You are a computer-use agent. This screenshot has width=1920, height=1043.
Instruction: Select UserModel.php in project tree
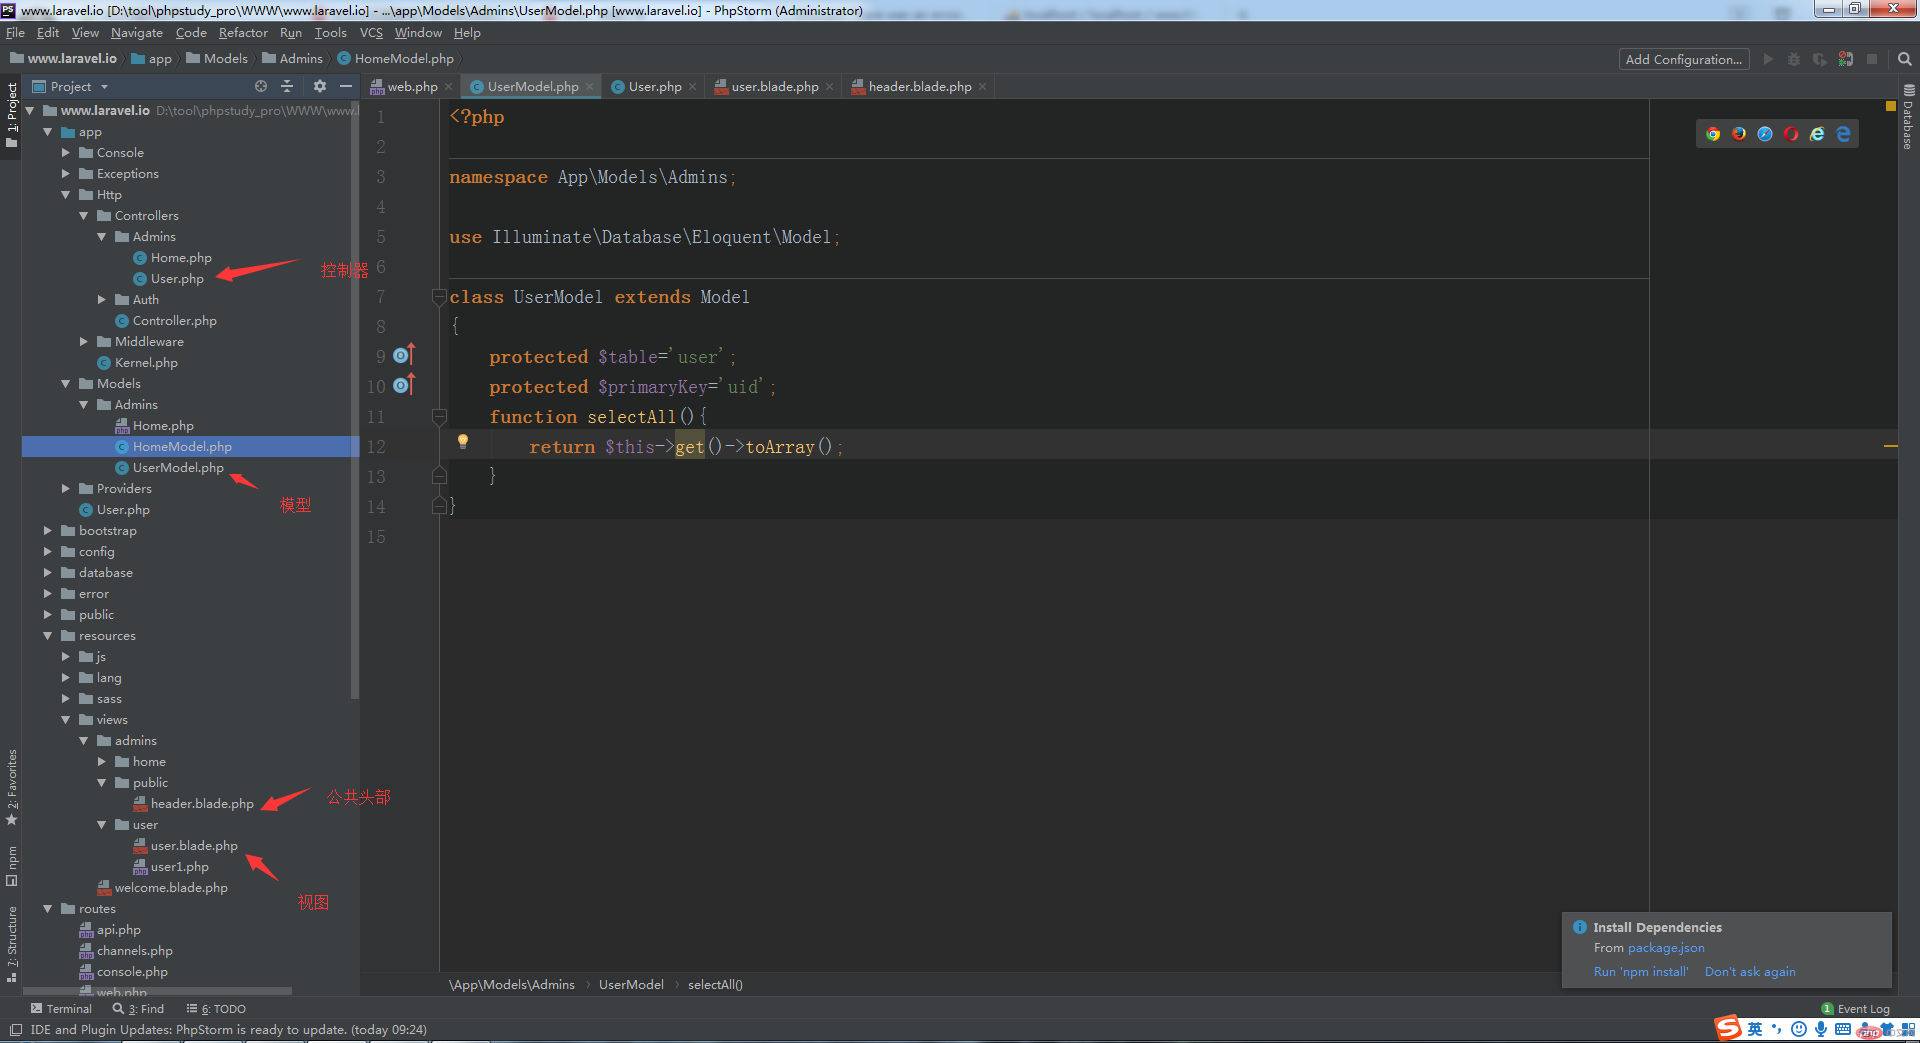pyautogui.click(x=178, y=468)
